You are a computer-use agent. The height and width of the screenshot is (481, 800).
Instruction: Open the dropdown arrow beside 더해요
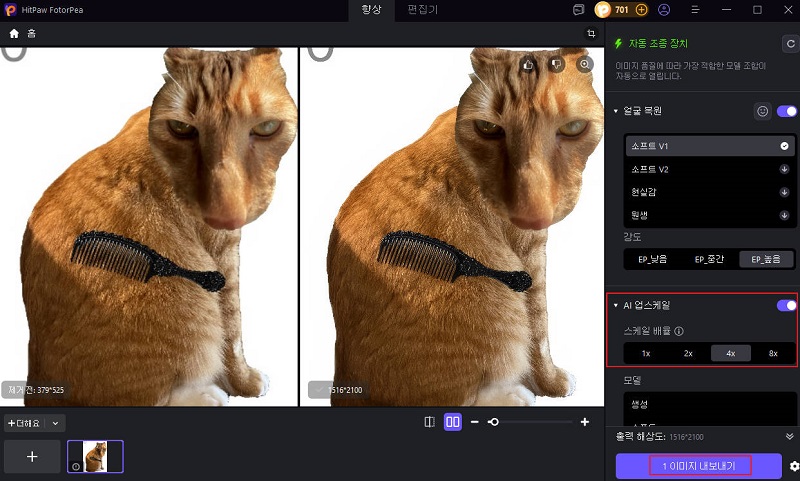tap(56, 423)
